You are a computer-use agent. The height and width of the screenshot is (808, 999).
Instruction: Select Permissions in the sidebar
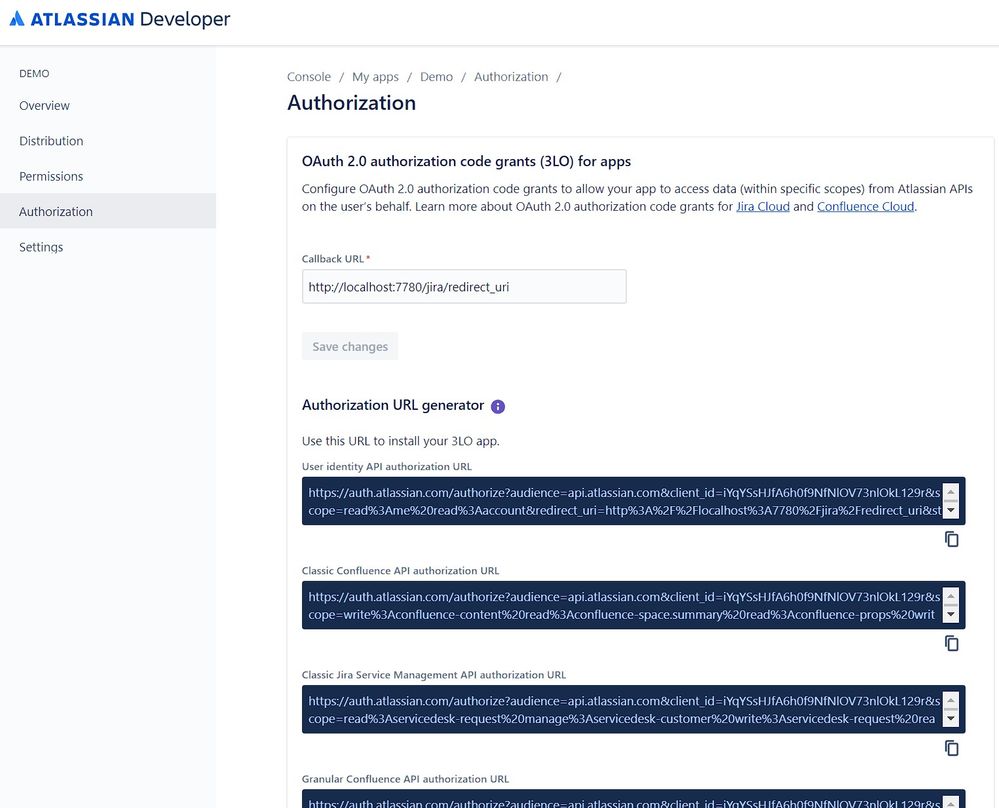[x=108, y=176]
